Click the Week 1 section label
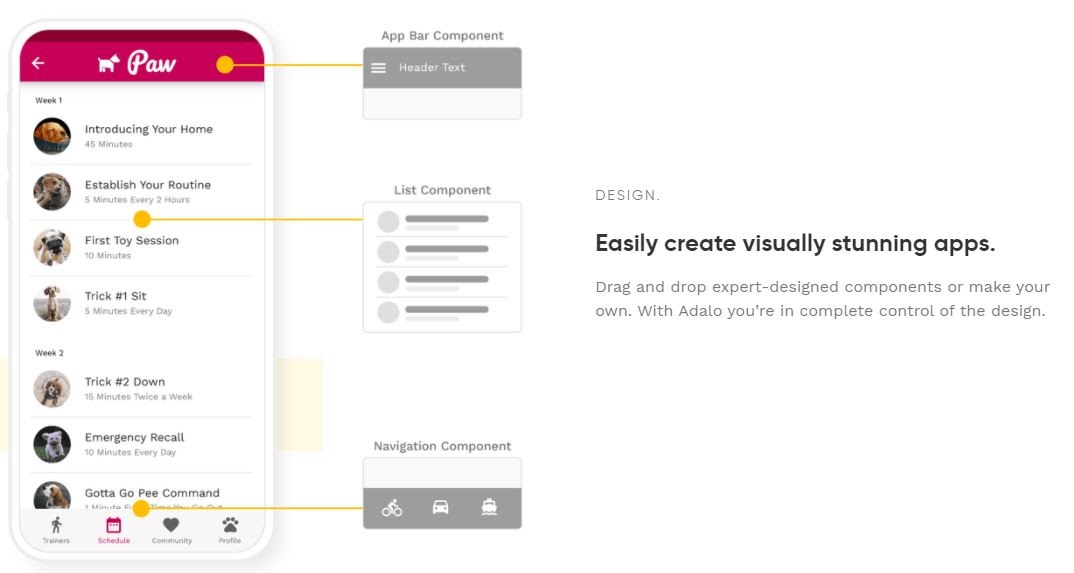This screenshot has width=1074, height=573. pyautogui.click(x=49, y=100)
